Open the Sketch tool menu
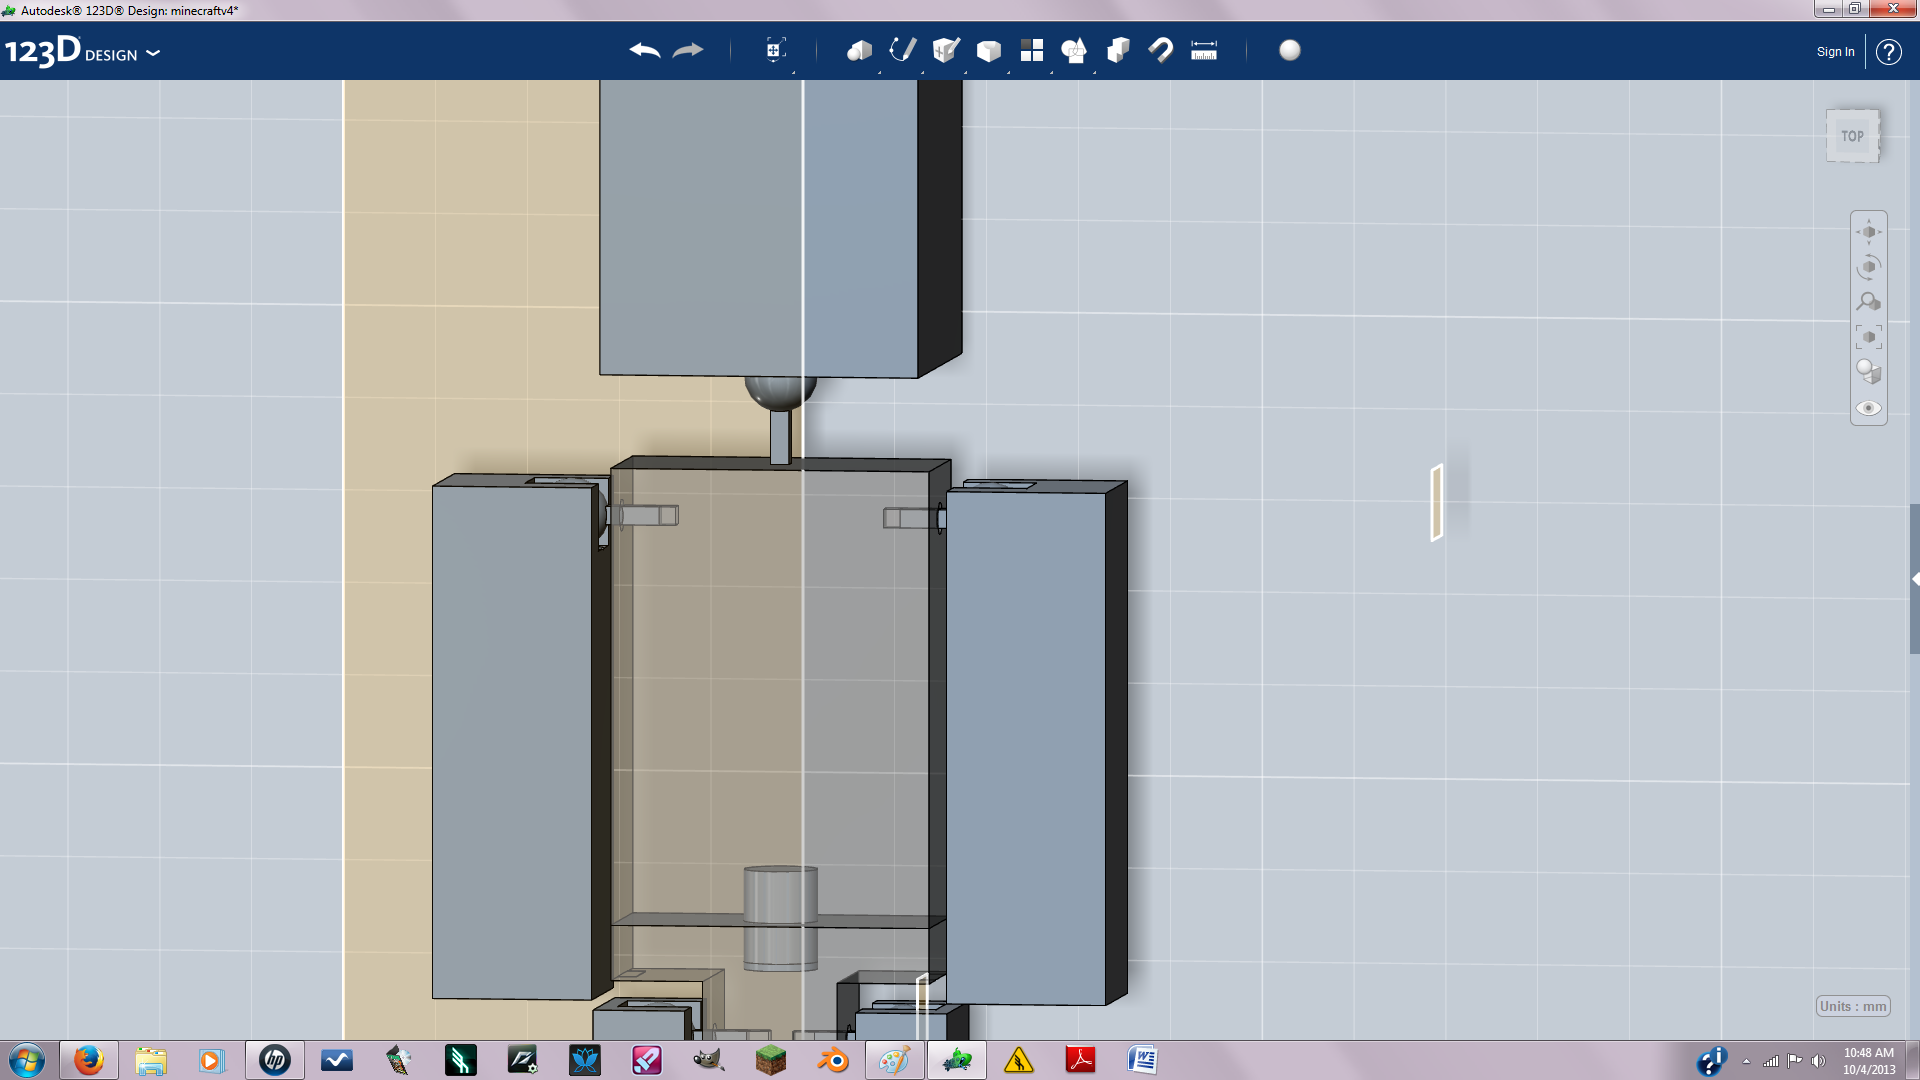The height and width of the screenshot is (1080, 1920). pyautogui.click(x=902, y=50)
